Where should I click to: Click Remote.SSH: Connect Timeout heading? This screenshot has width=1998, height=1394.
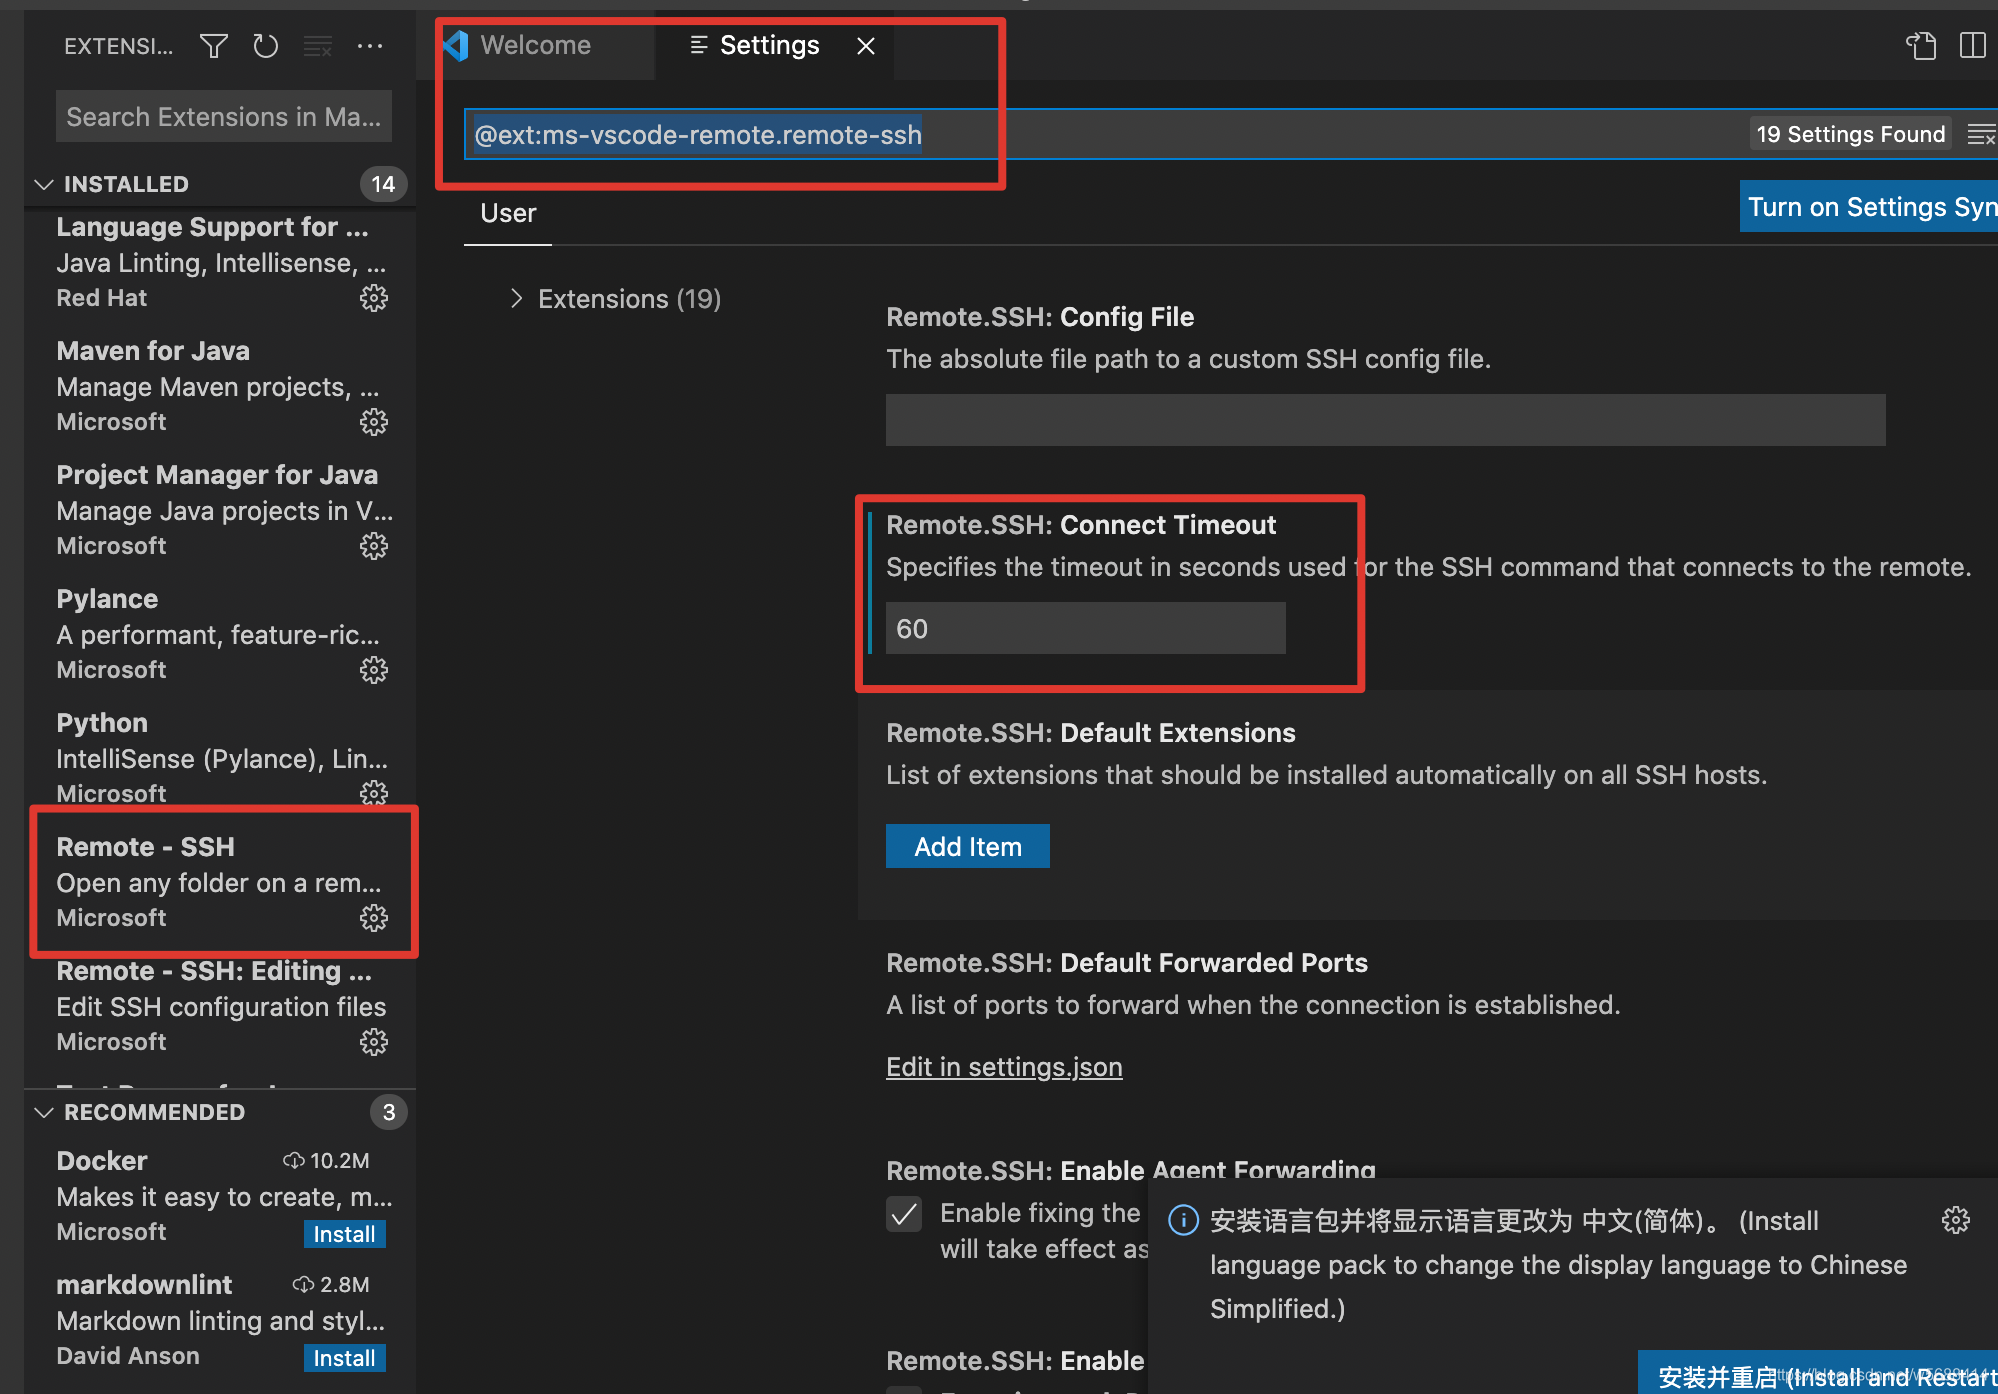1081,525
